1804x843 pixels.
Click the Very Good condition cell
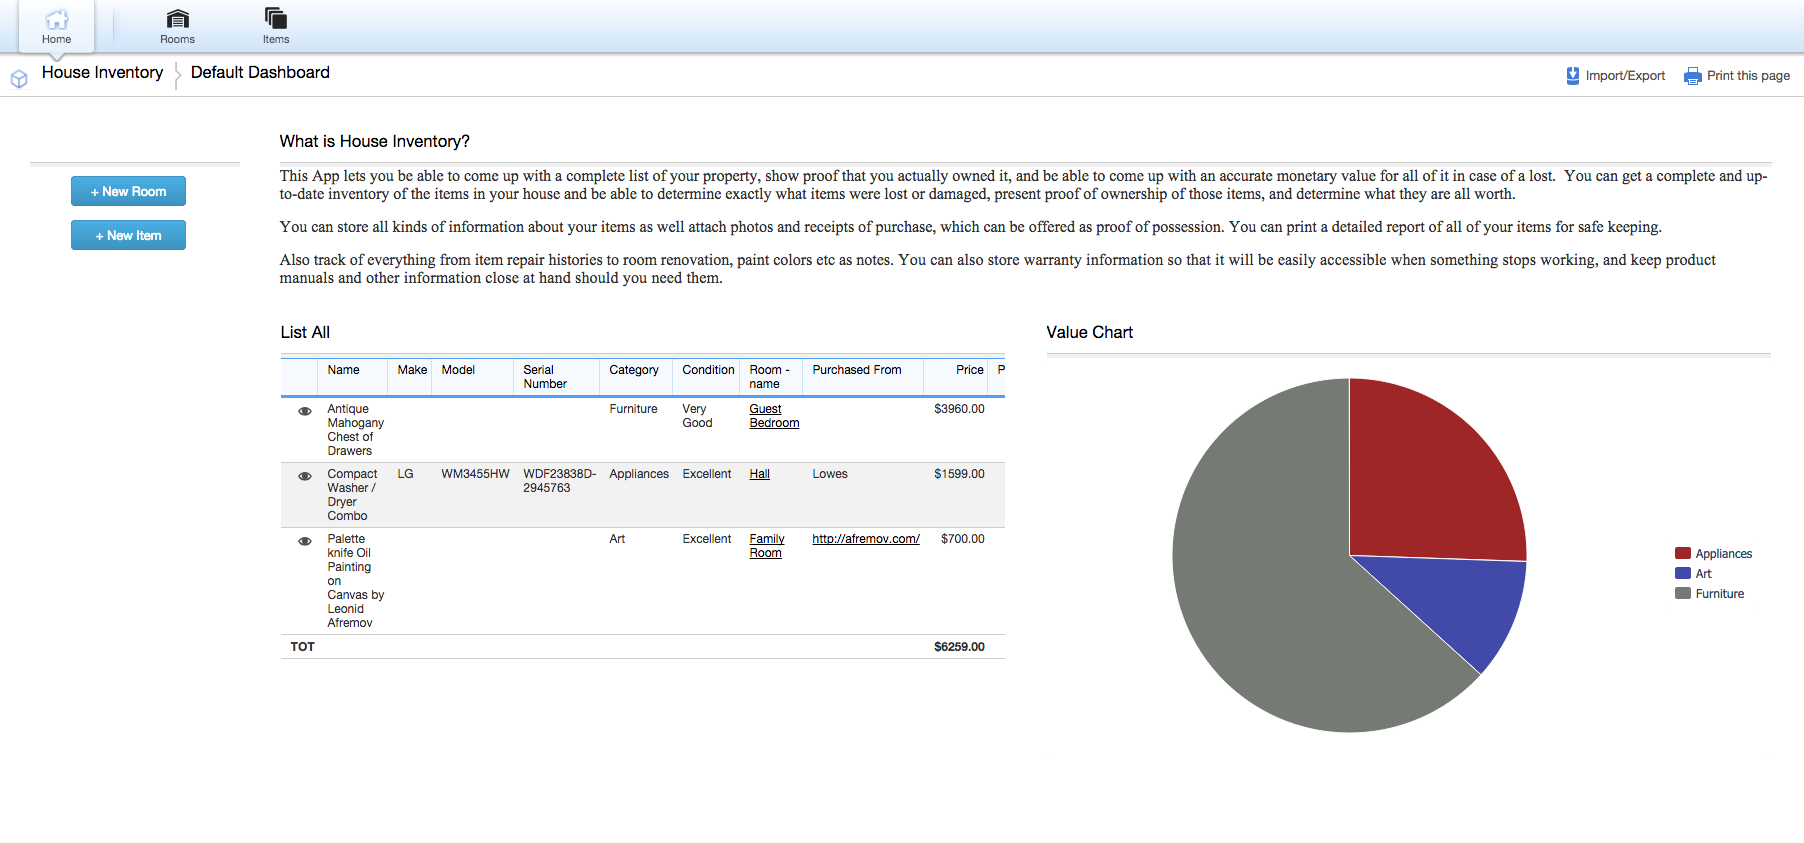[x=697, y=416]
